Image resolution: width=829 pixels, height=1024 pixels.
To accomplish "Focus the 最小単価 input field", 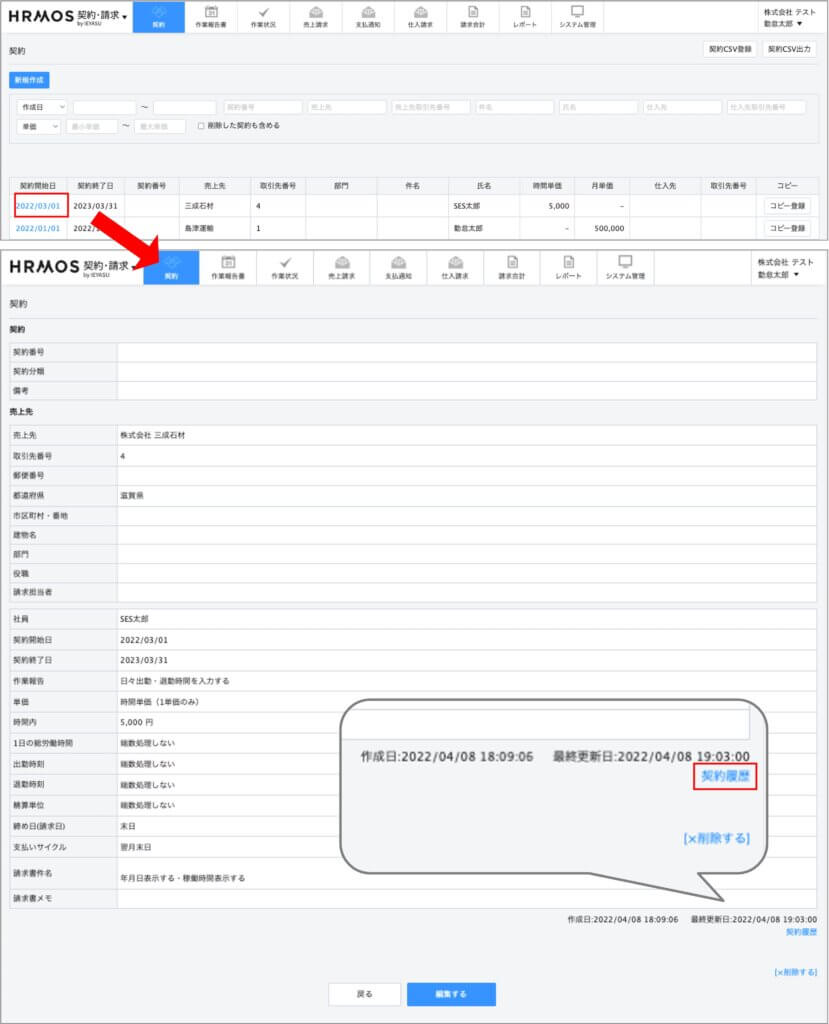I will pyautogui.click(x=92, y=126).
